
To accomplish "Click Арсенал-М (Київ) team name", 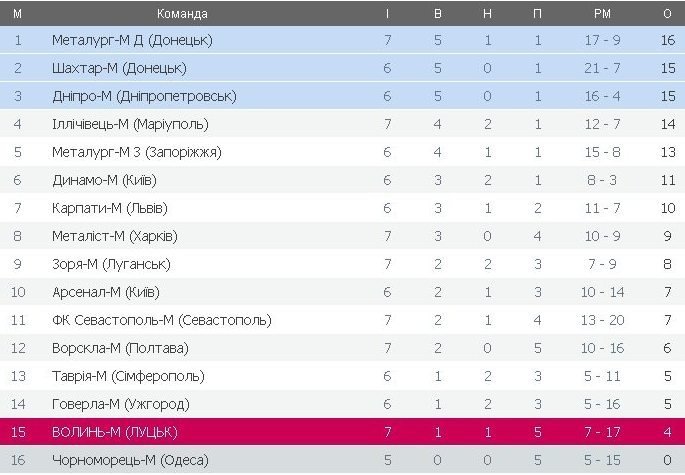I will pos(105,292).
